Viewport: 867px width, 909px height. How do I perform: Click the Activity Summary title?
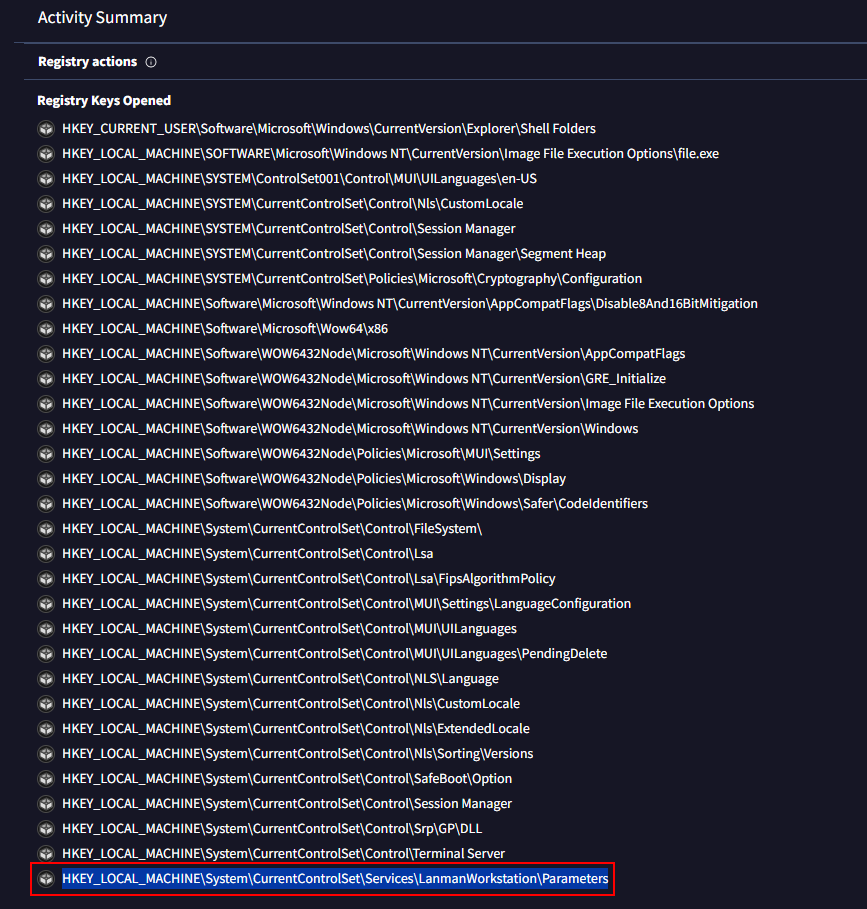pyautogui.click(x=103, y=17)
